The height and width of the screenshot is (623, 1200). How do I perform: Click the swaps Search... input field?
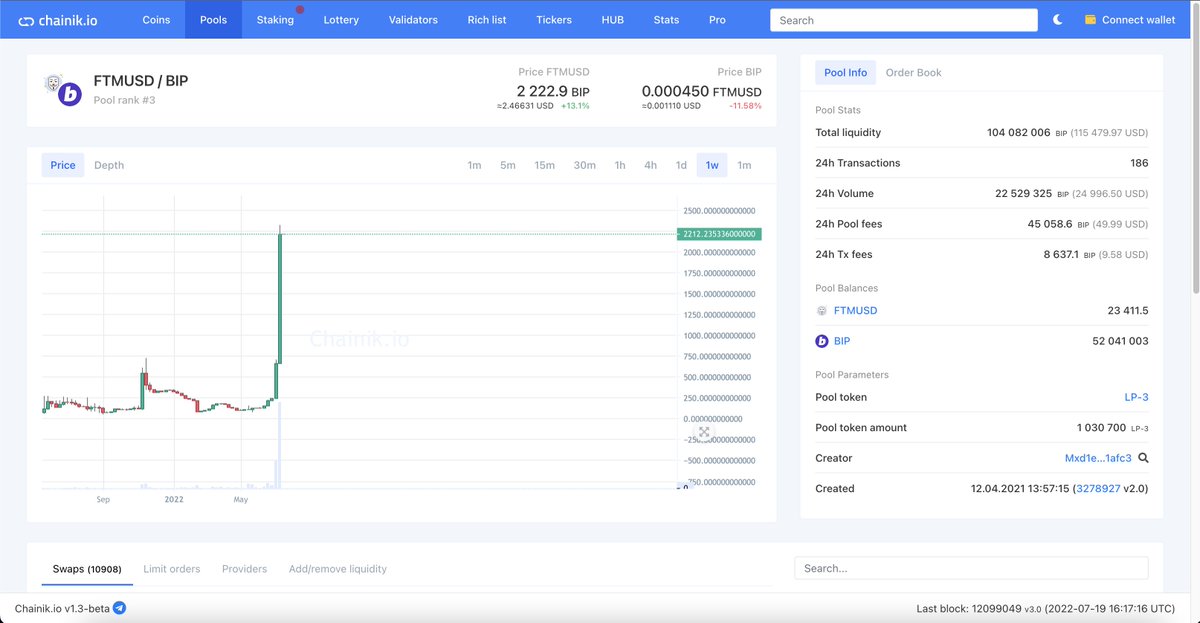(x=971, y=568)
